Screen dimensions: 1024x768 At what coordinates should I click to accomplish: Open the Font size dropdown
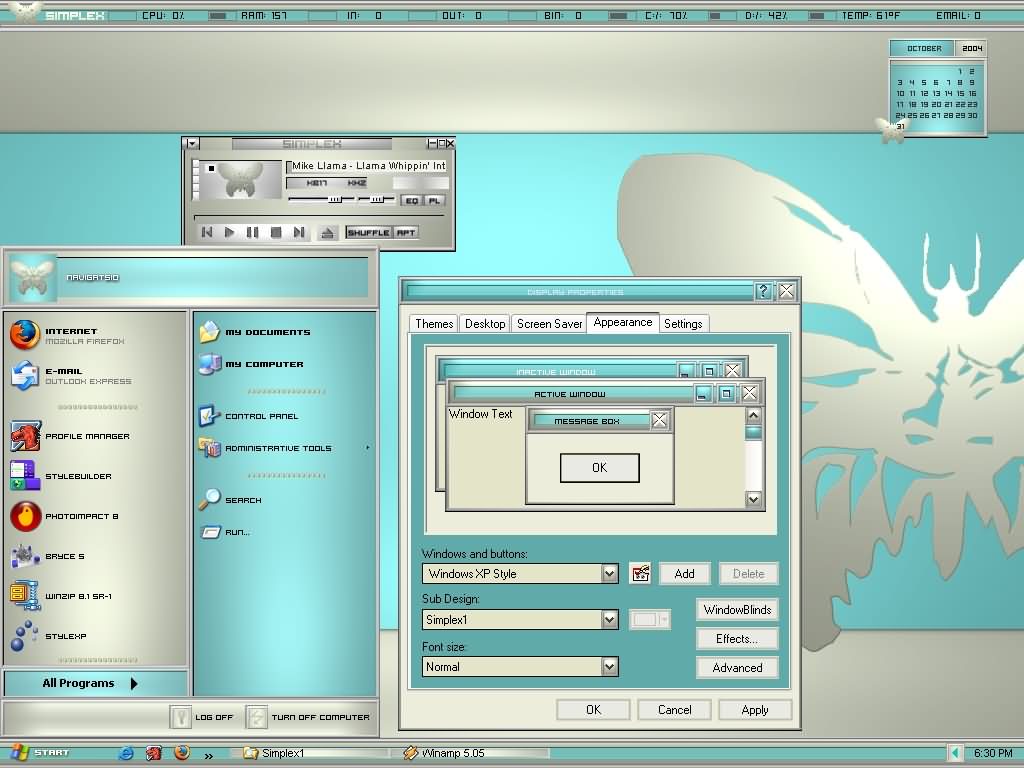[x=609, y=667]
